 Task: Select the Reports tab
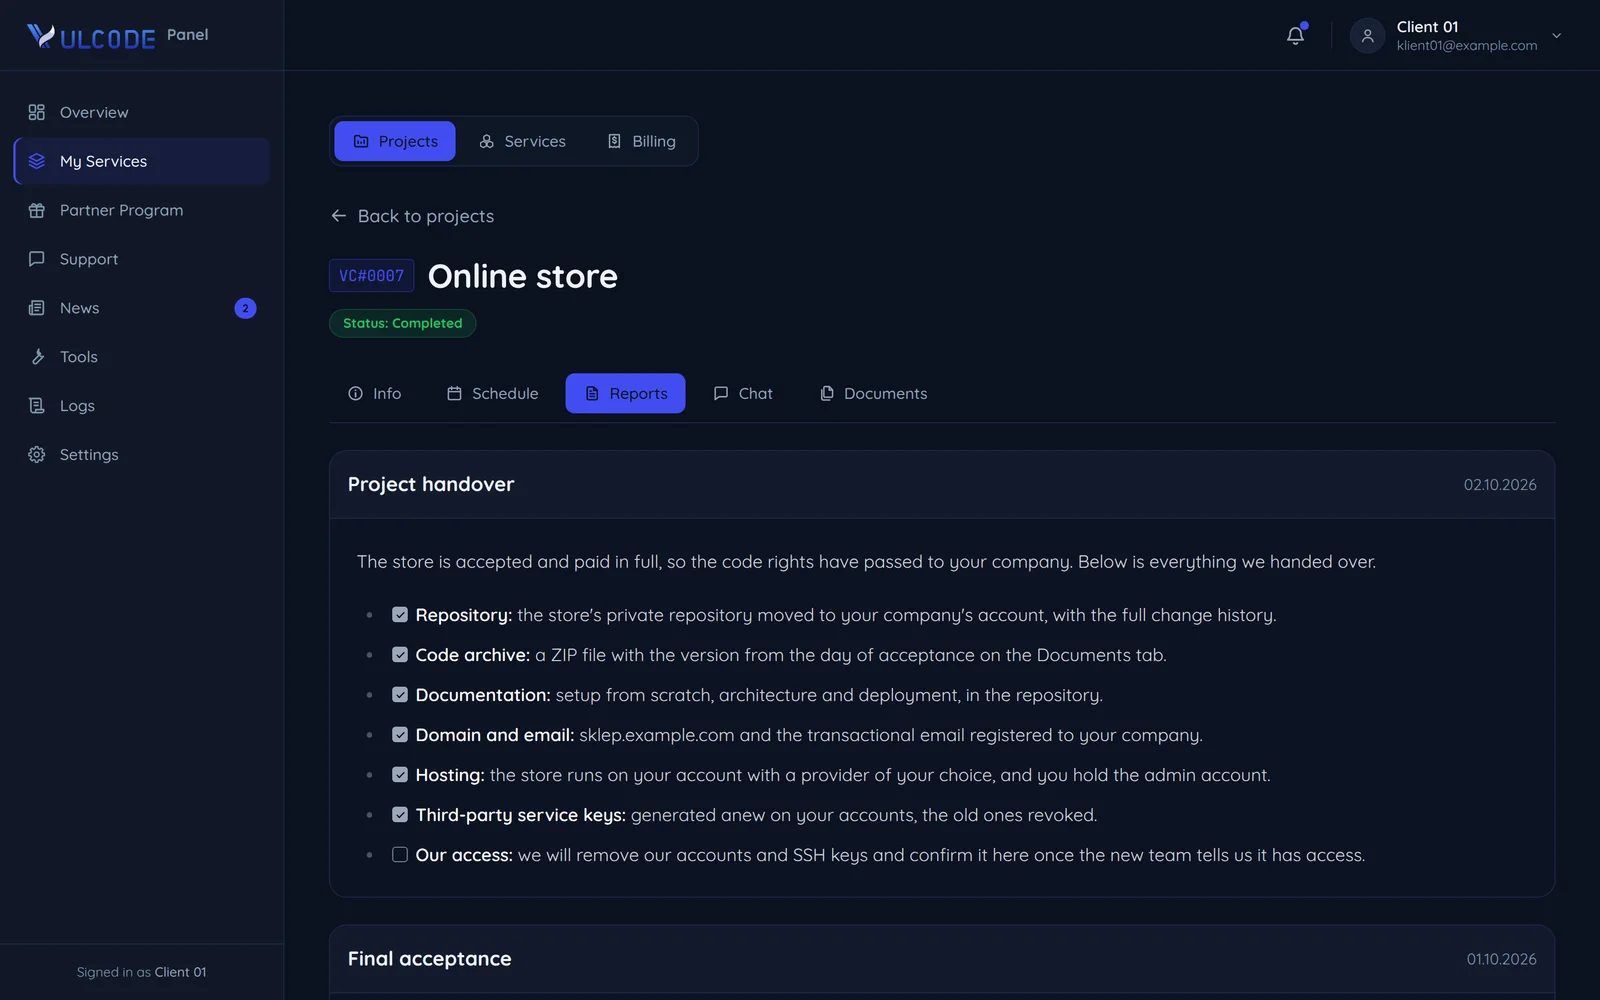(x=625, y=394)
